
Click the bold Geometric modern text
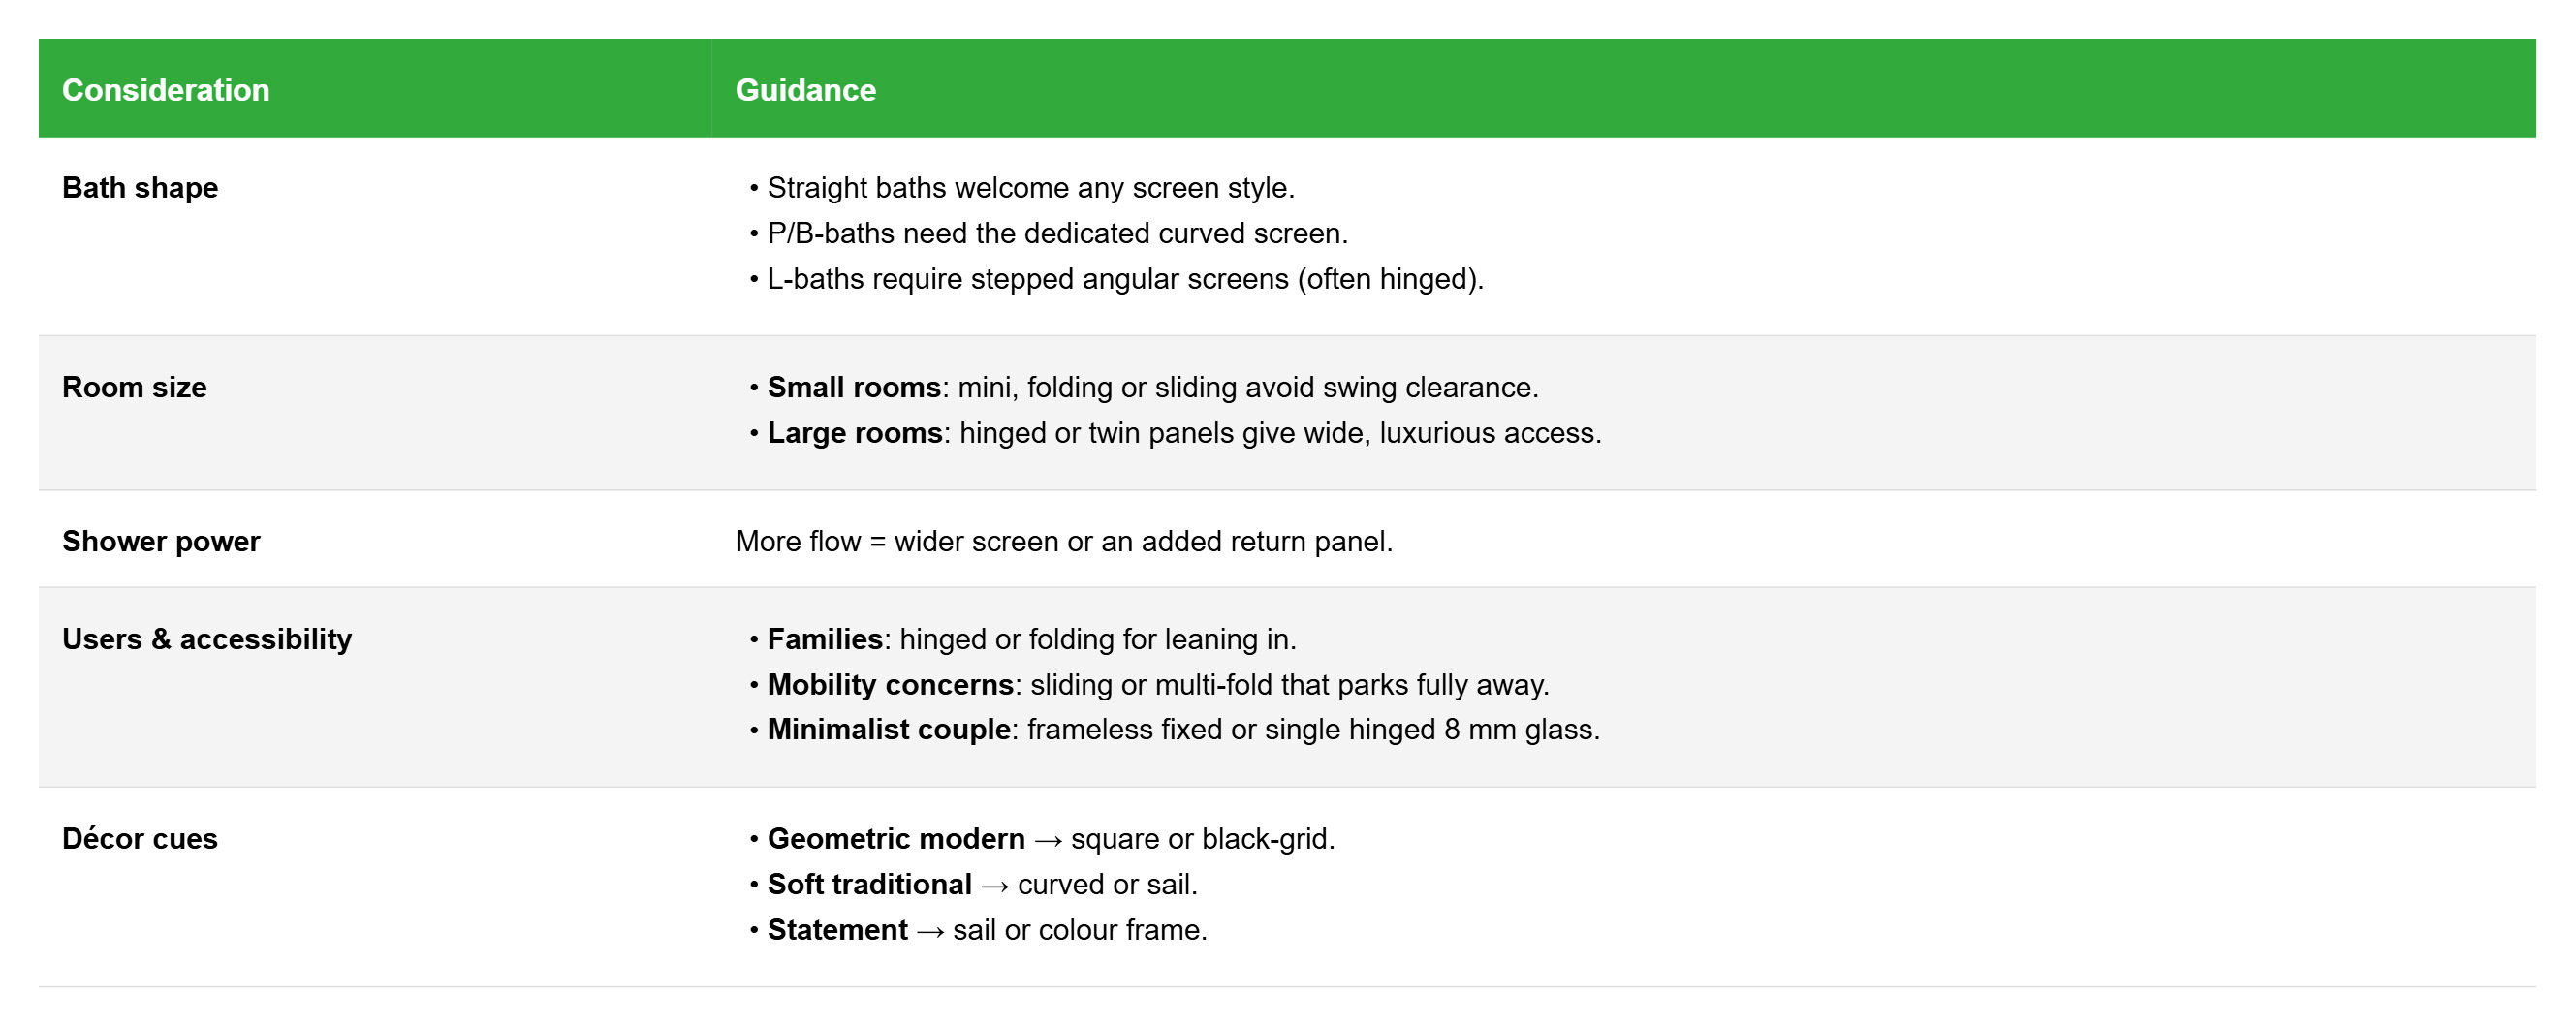click(896, 838)
